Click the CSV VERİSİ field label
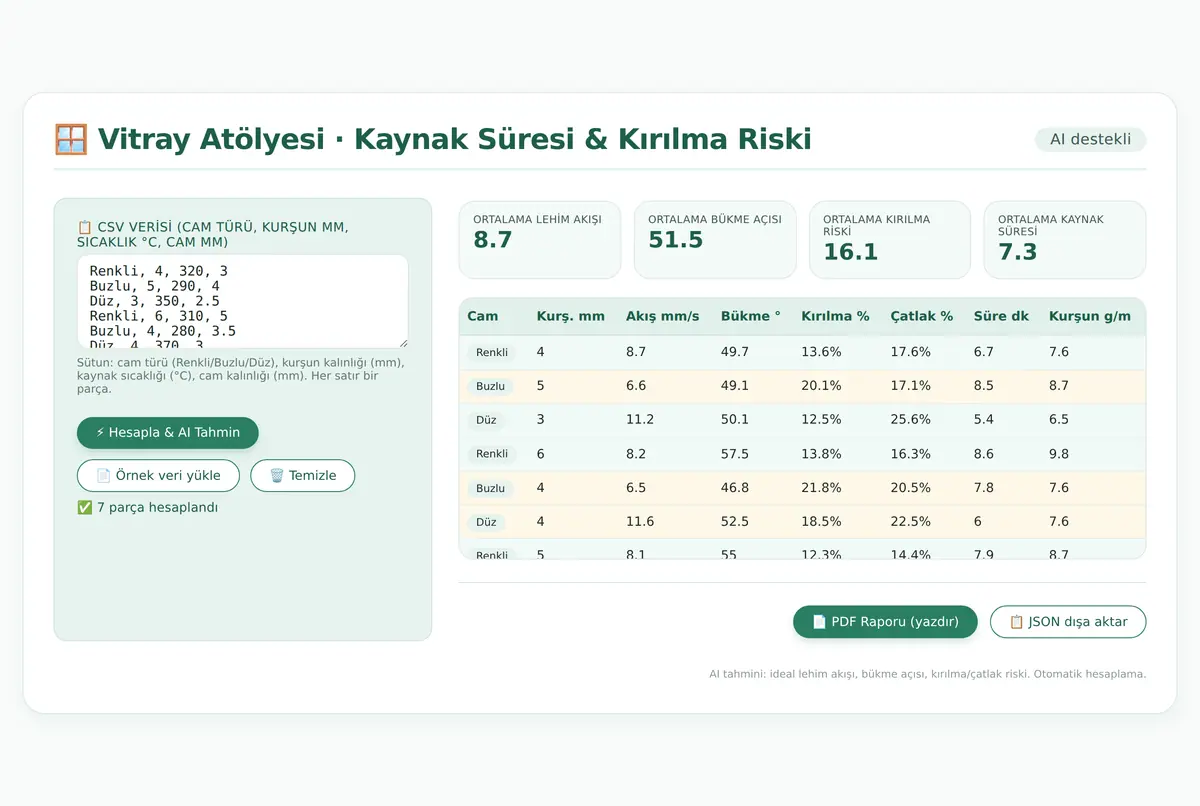 tap(213, 234)
